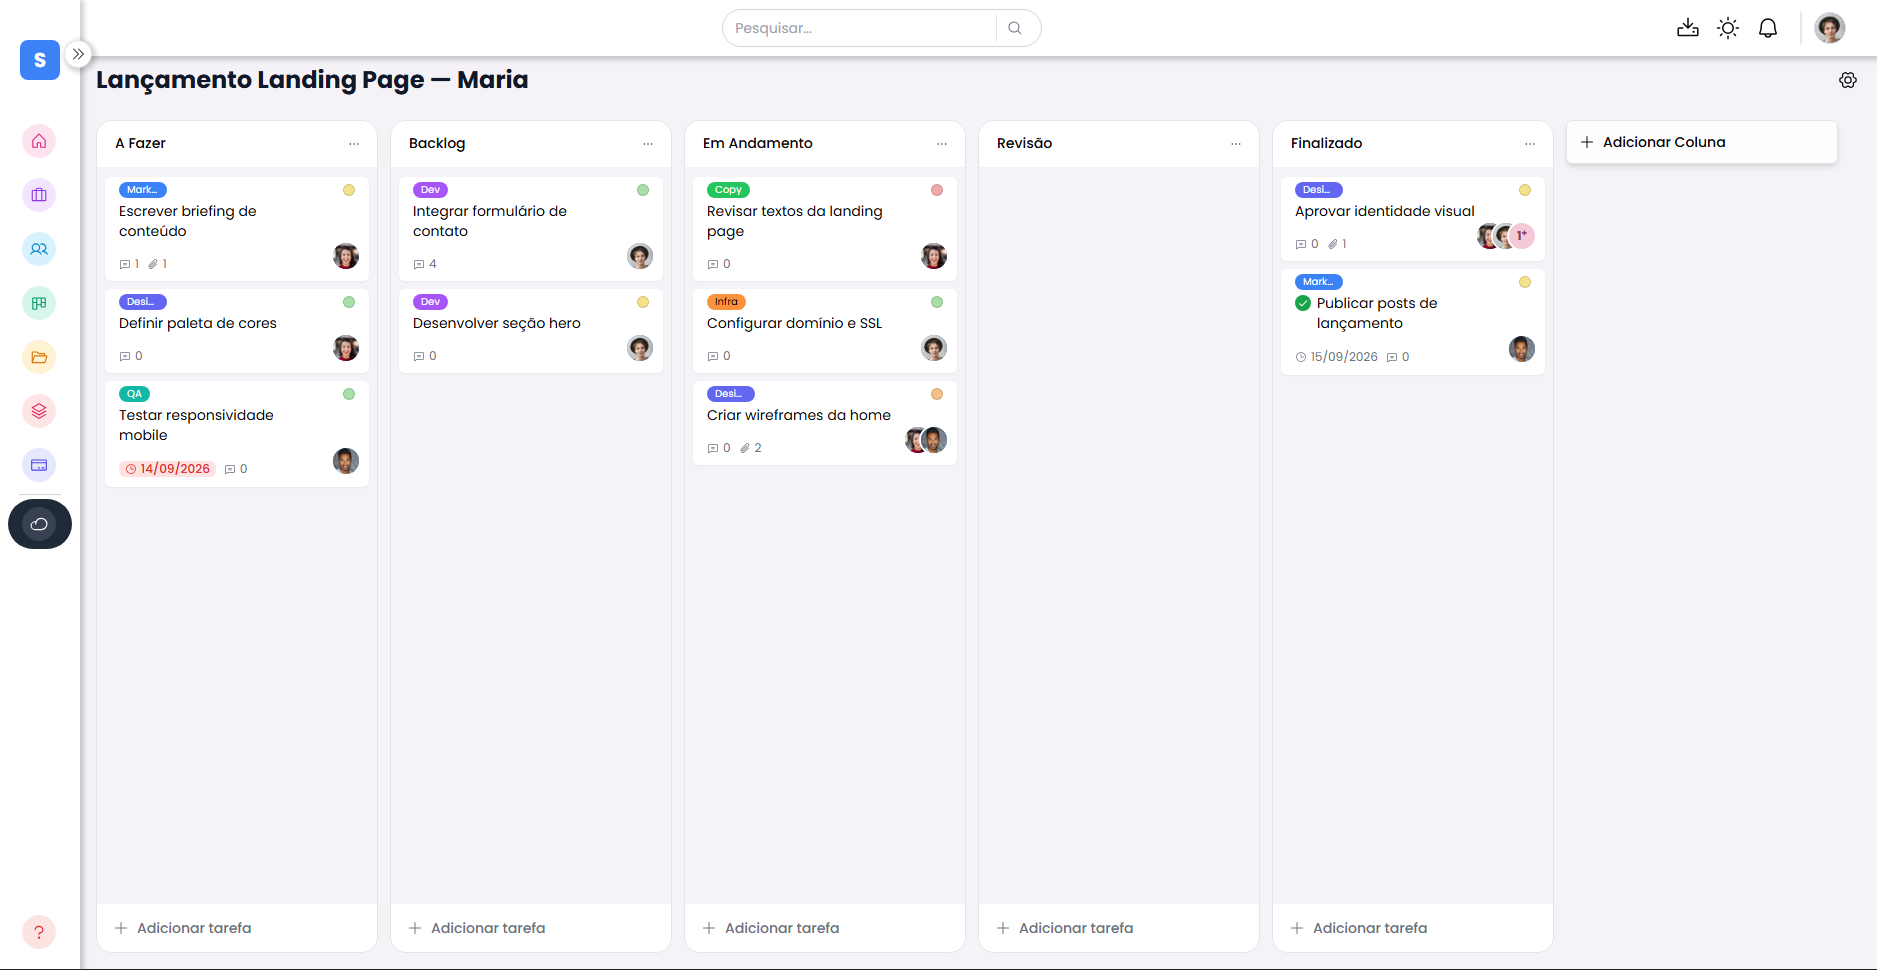Open the user profile avatar in the header
This screenshot has width=1877, height=970.
[x=1830, y=28]
